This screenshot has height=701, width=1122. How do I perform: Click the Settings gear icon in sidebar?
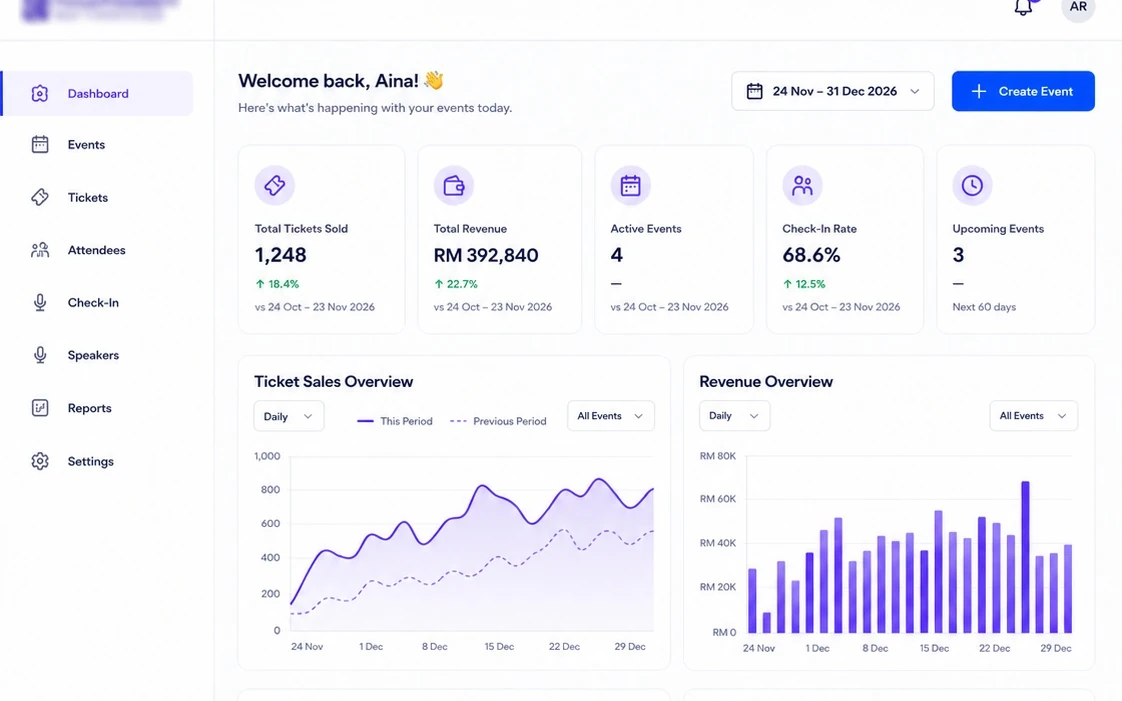pos(40,461)
